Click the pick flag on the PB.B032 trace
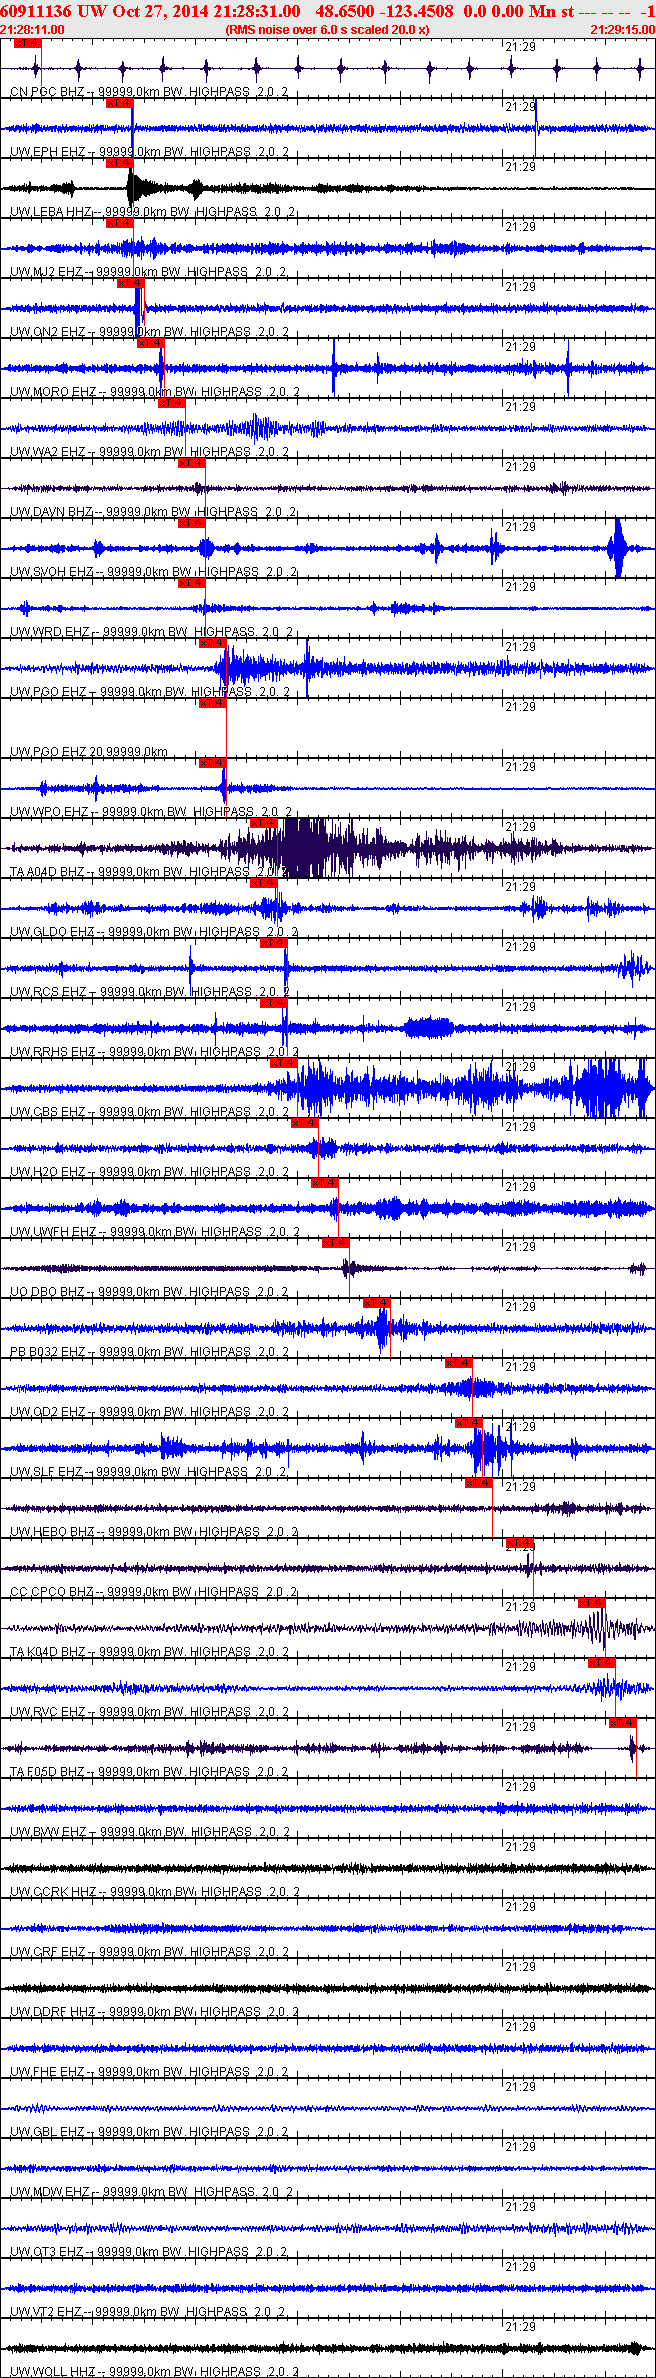 pyautogui.click(x=377, y=1303)
